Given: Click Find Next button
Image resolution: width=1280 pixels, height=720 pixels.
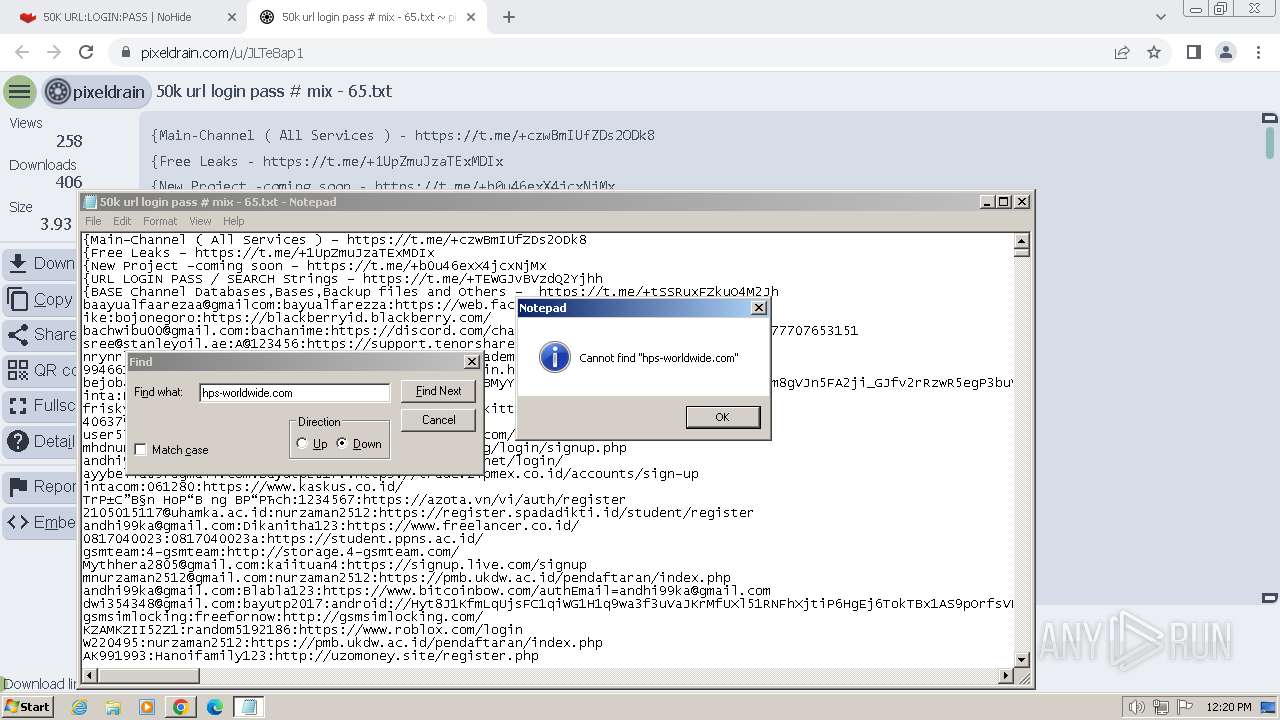Looking at the screenshot, I should (x=438, y=391).
